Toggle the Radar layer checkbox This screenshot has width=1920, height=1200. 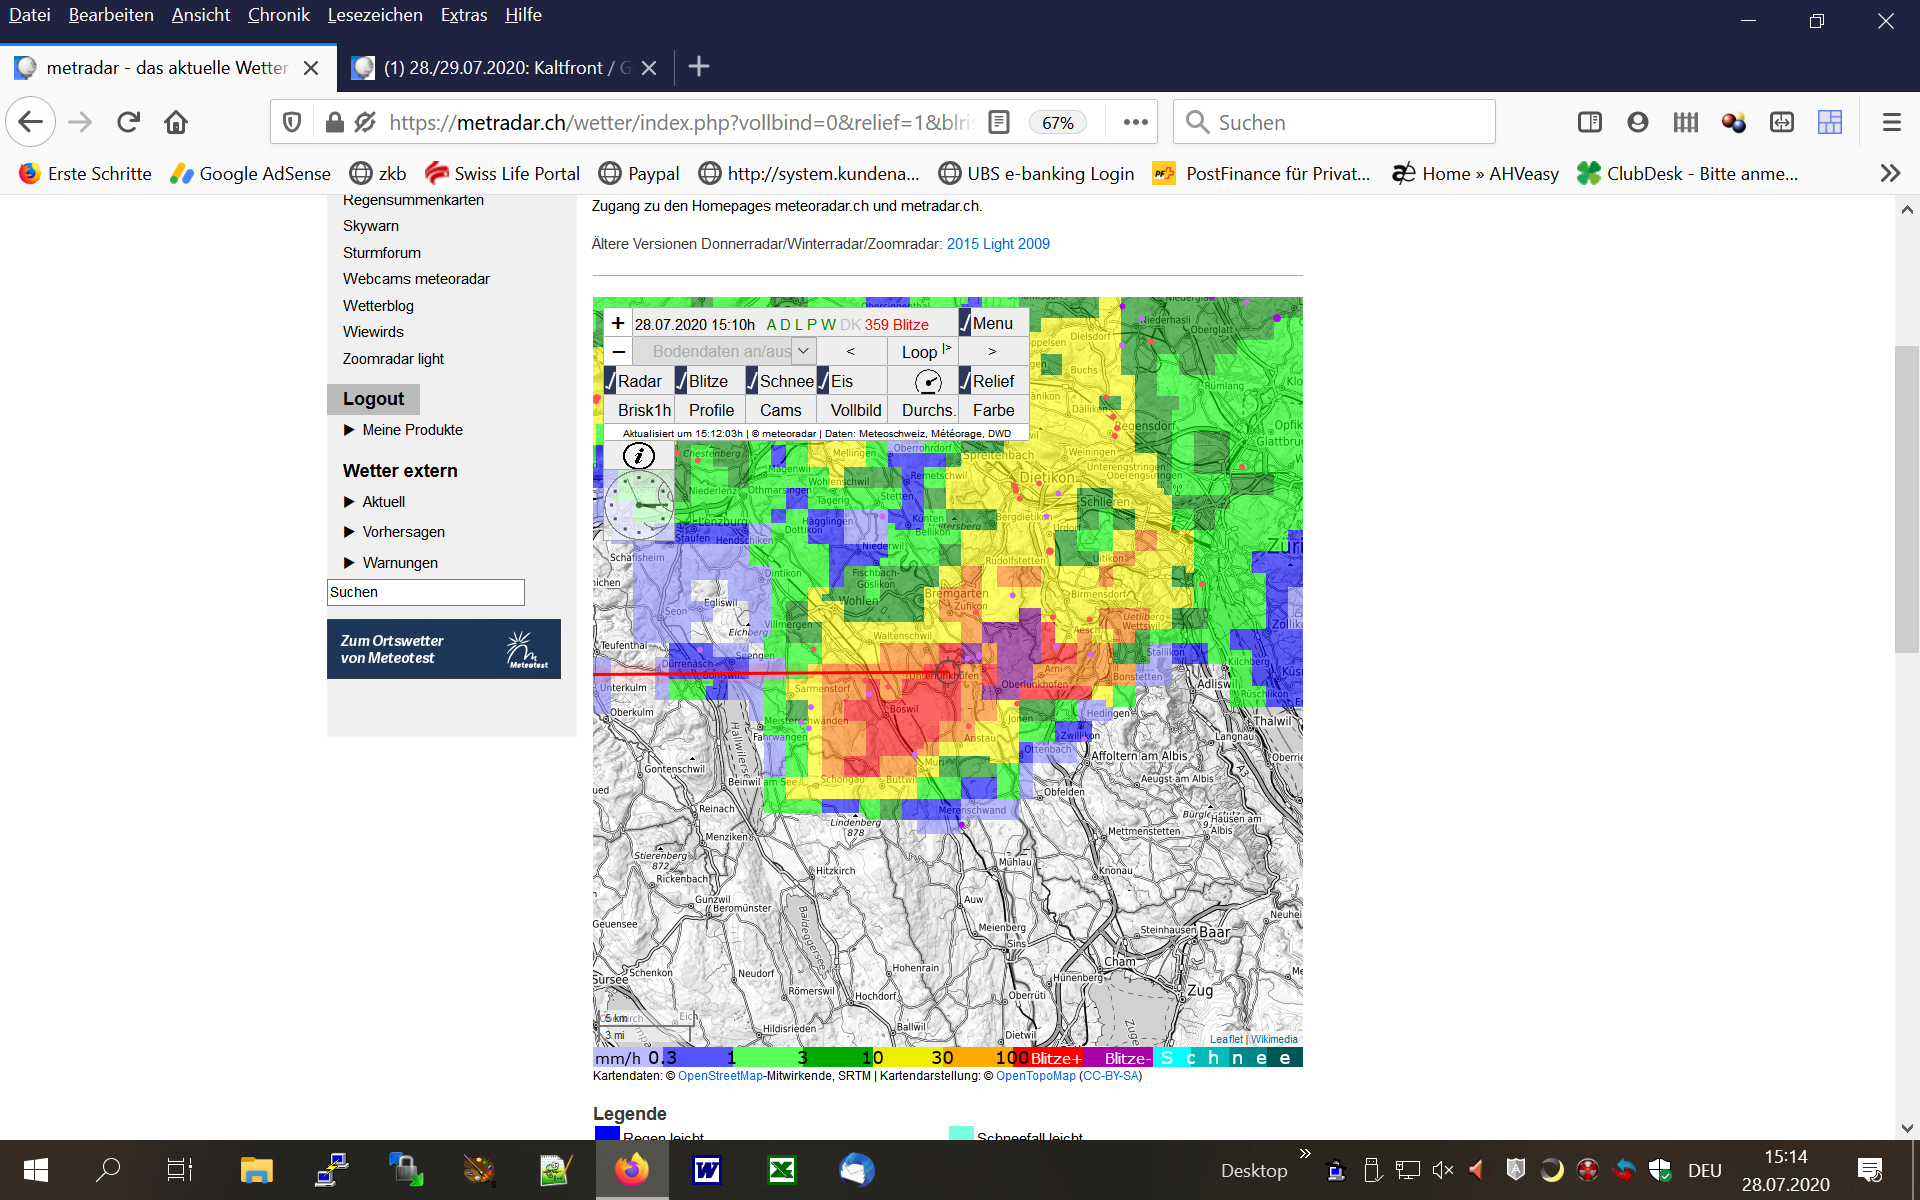coord(611,381)
